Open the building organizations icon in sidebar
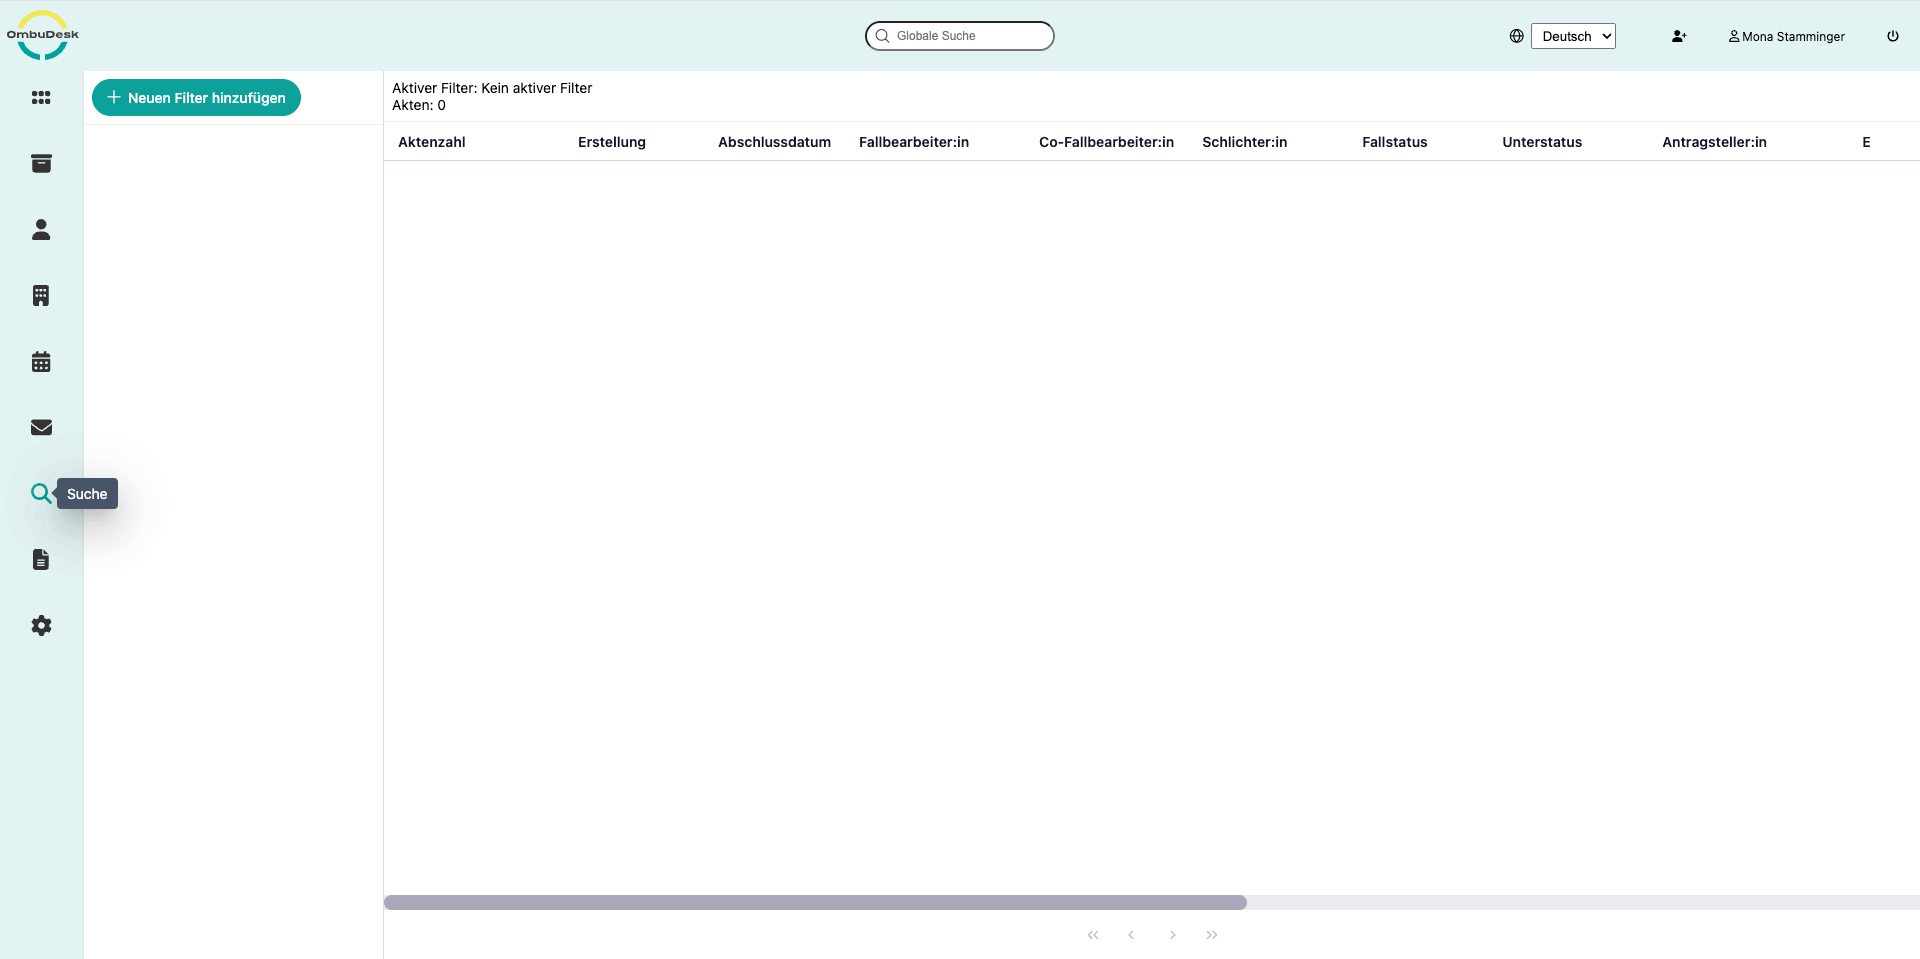 coord(41,296)
